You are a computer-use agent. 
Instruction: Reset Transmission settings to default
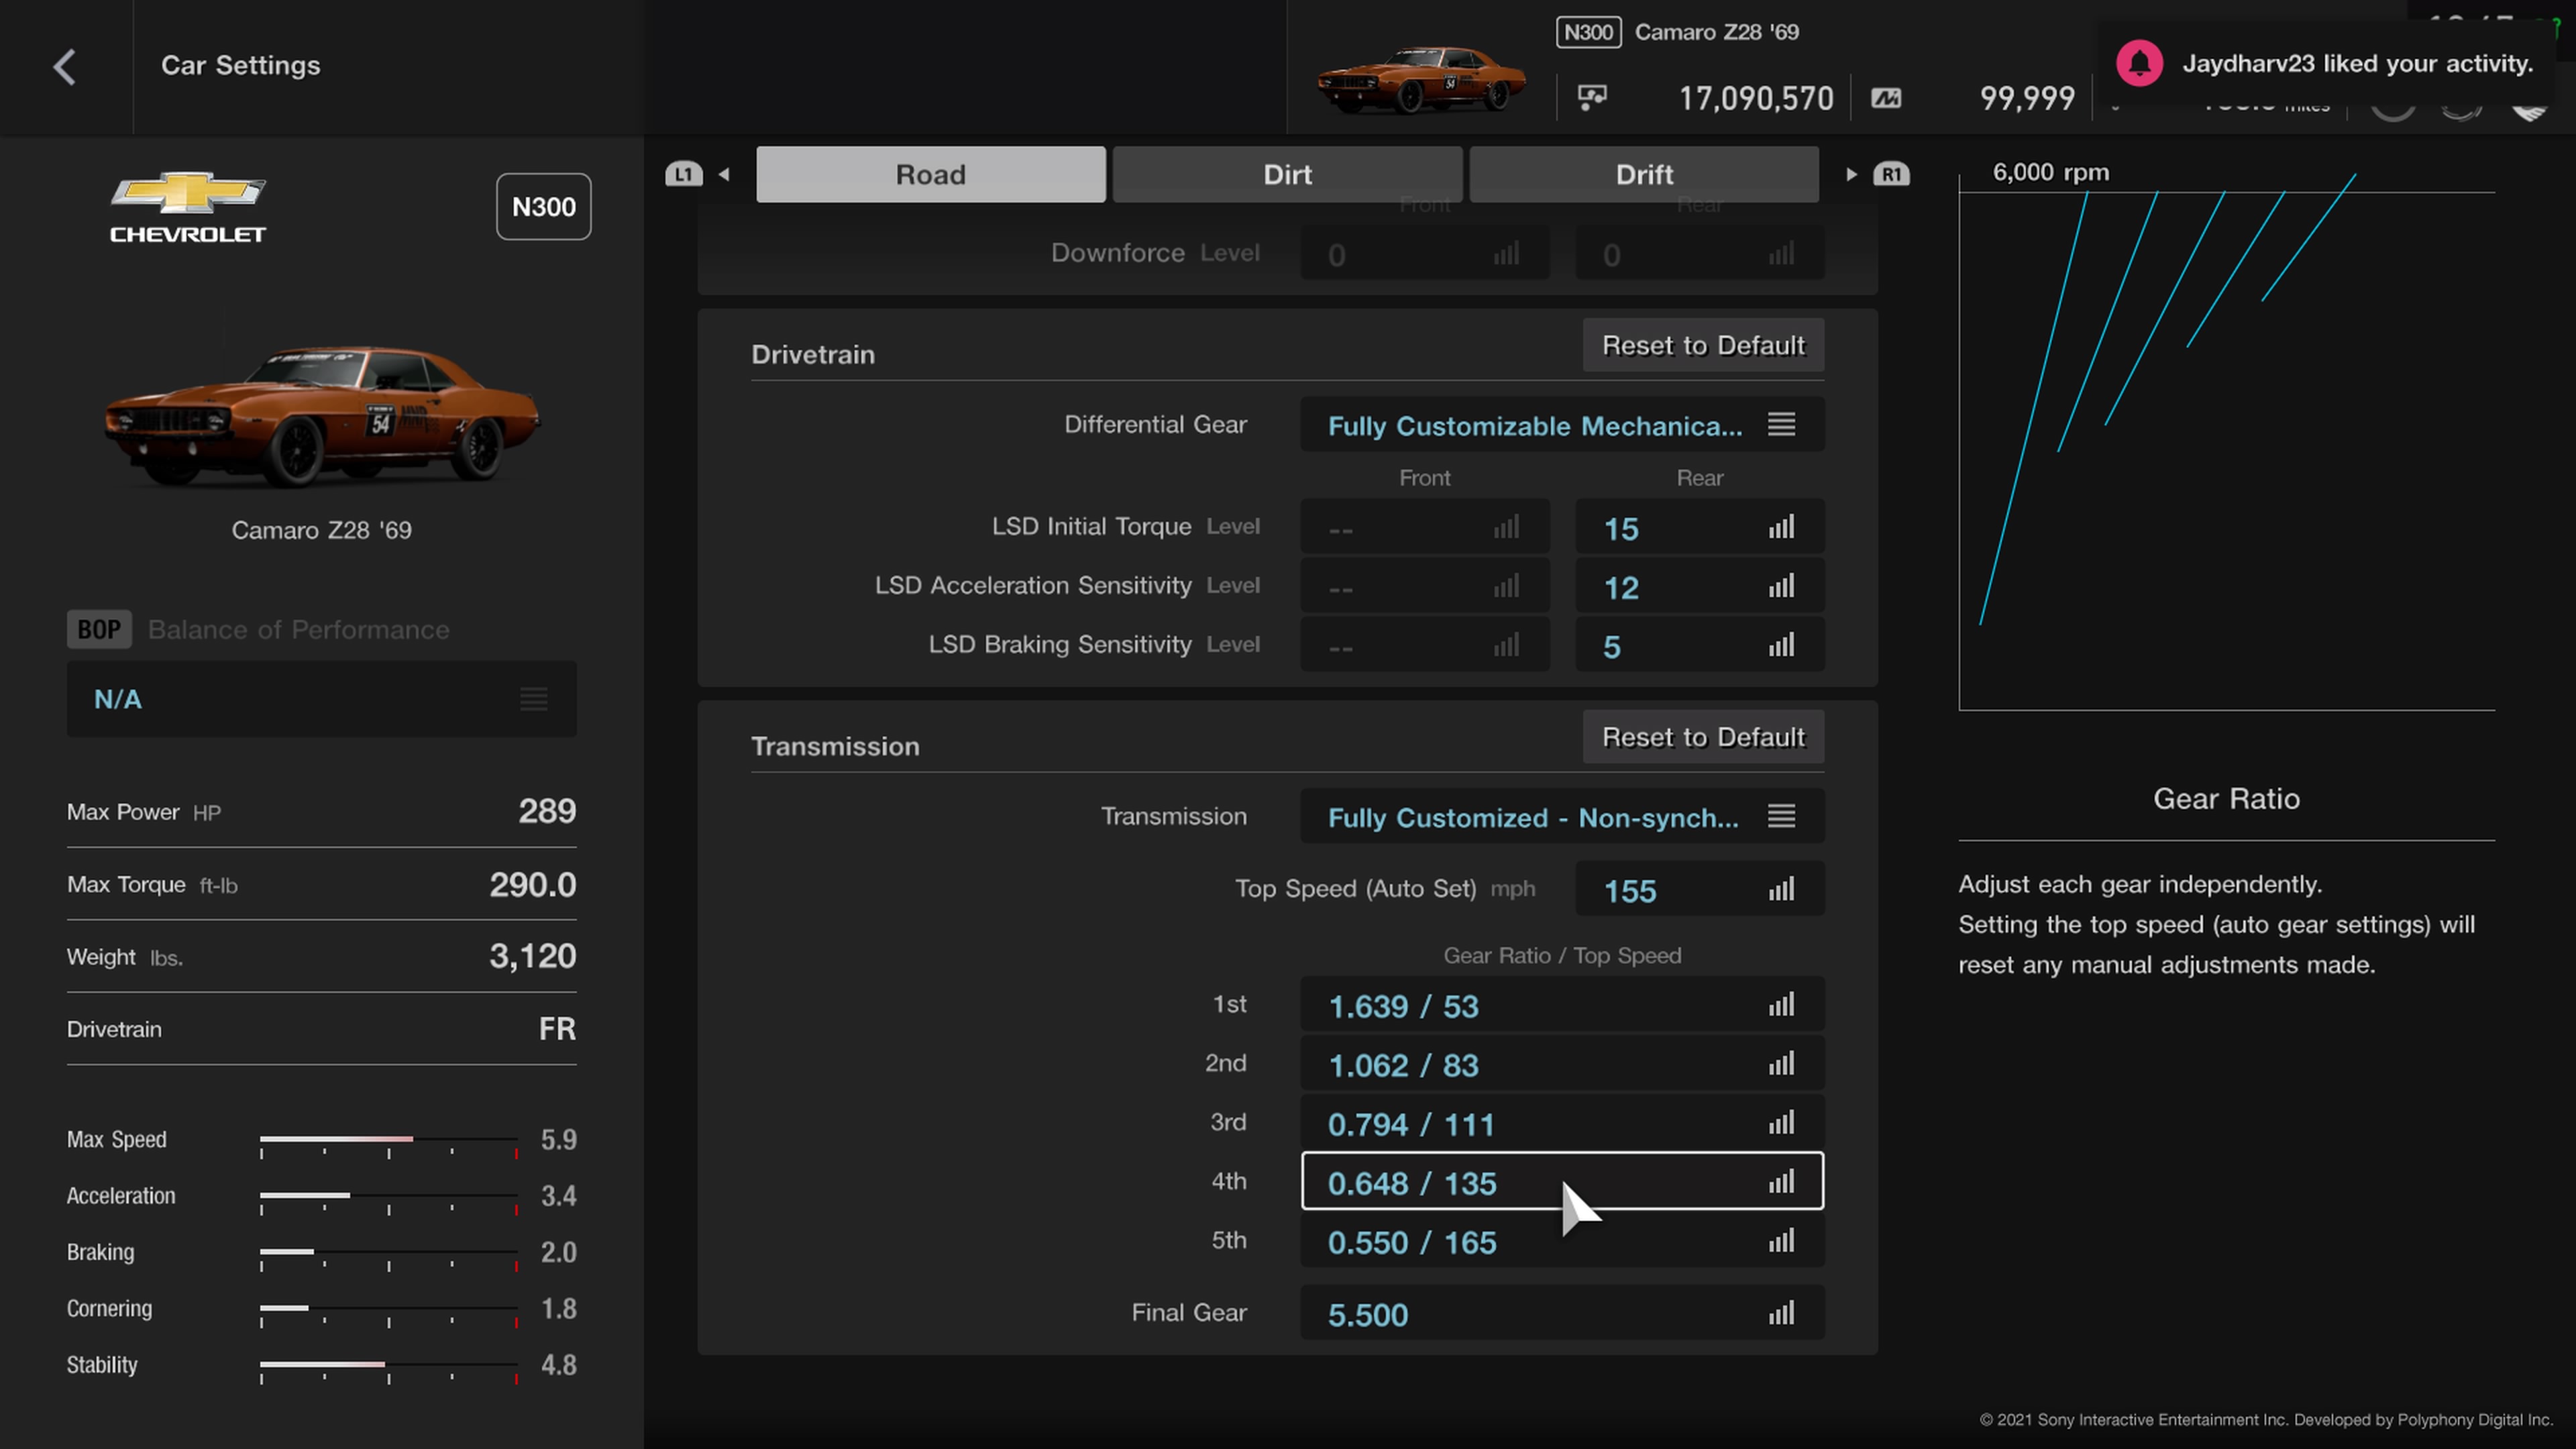pyautogui.click(x=1703, y=737)
